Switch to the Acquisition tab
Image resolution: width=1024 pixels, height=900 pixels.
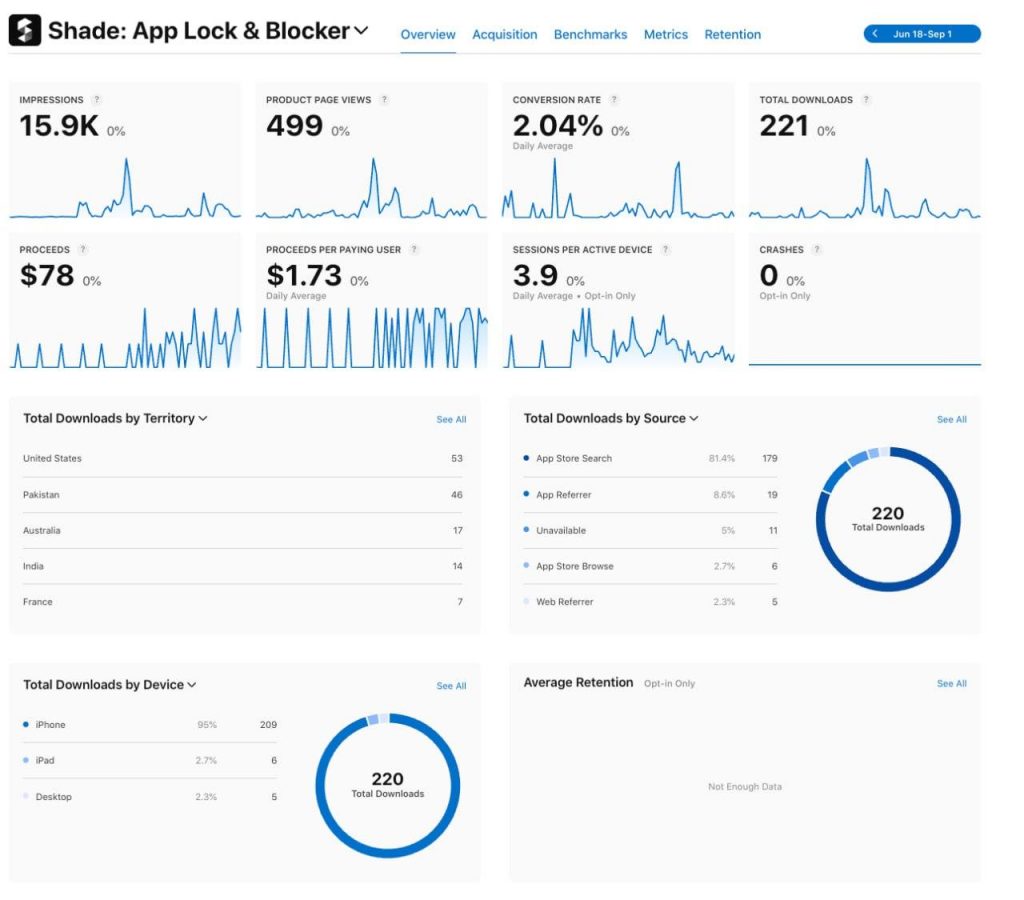pyautogui.click(x=505, y=34)
